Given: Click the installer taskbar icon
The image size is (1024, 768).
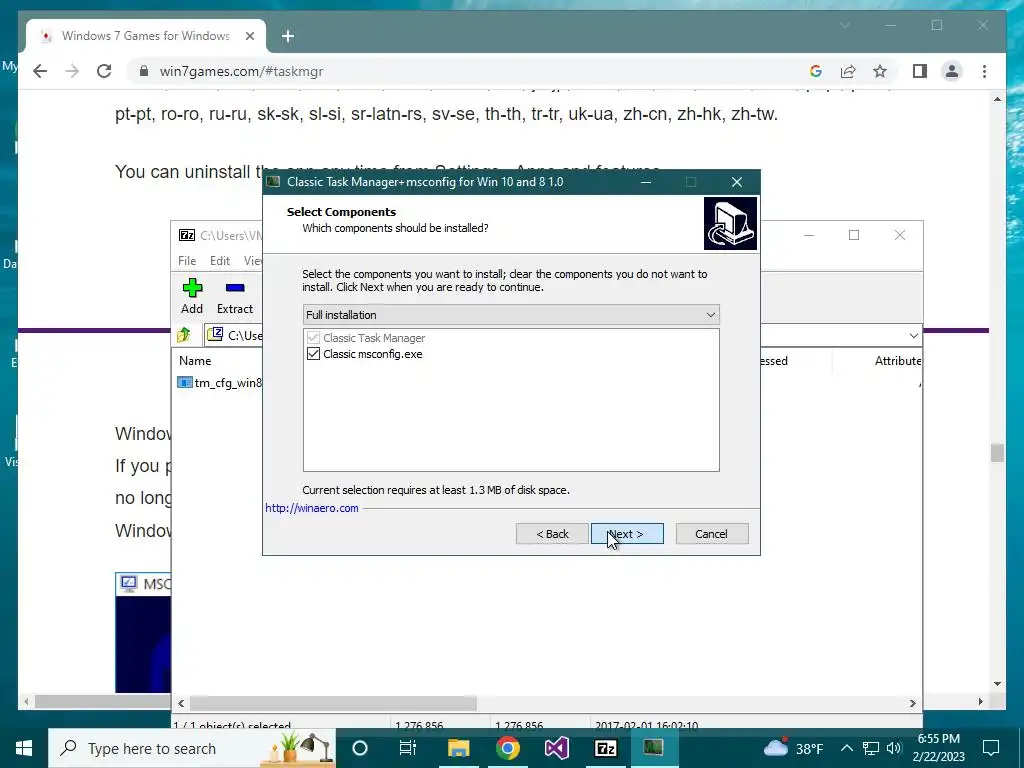Looking at the screenshot, I should 653,748.
